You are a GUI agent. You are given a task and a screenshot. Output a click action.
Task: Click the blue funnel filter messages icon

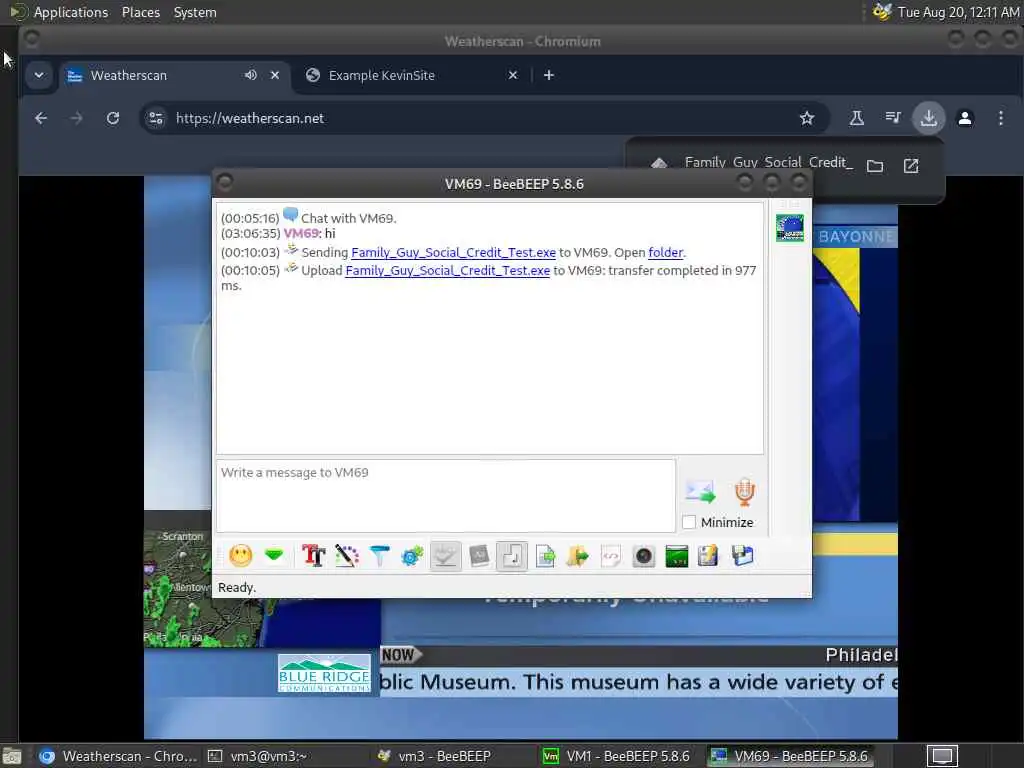tap(379, 556)
